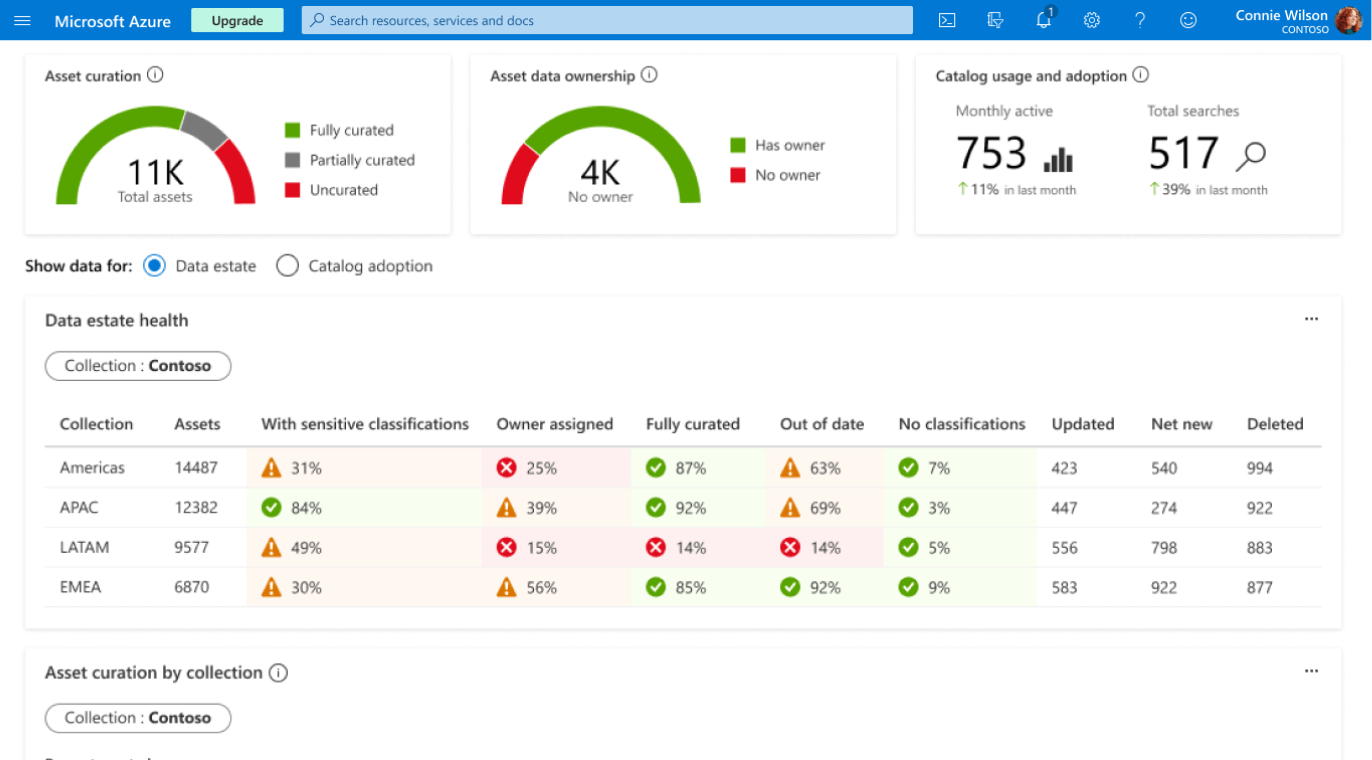
Task: Click the directory and subscription filter icon
Action: (995, 21)
